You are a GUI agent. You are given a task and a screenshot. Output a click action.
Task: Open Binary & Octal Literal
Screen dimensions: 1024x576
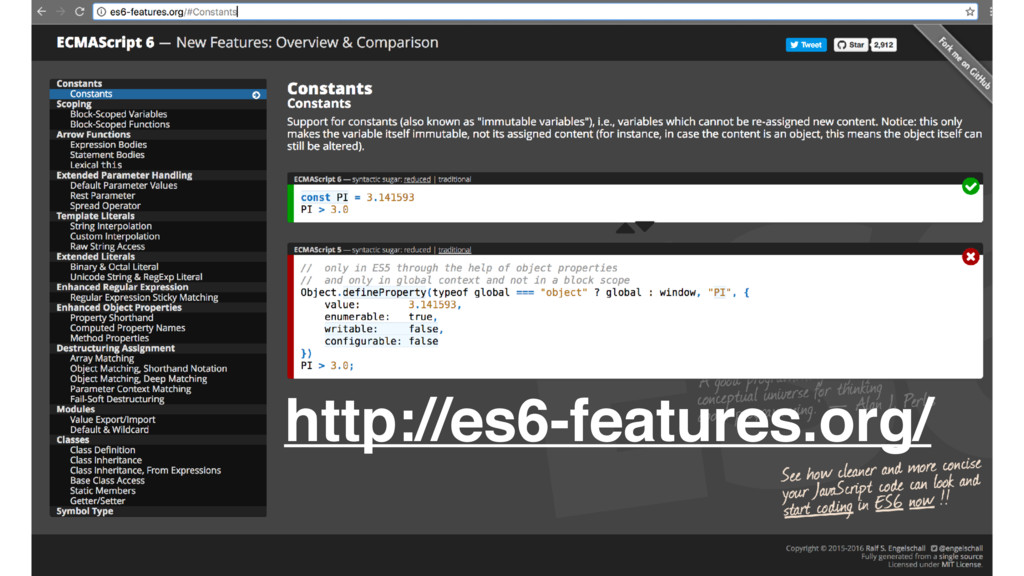tap(114, 266)
